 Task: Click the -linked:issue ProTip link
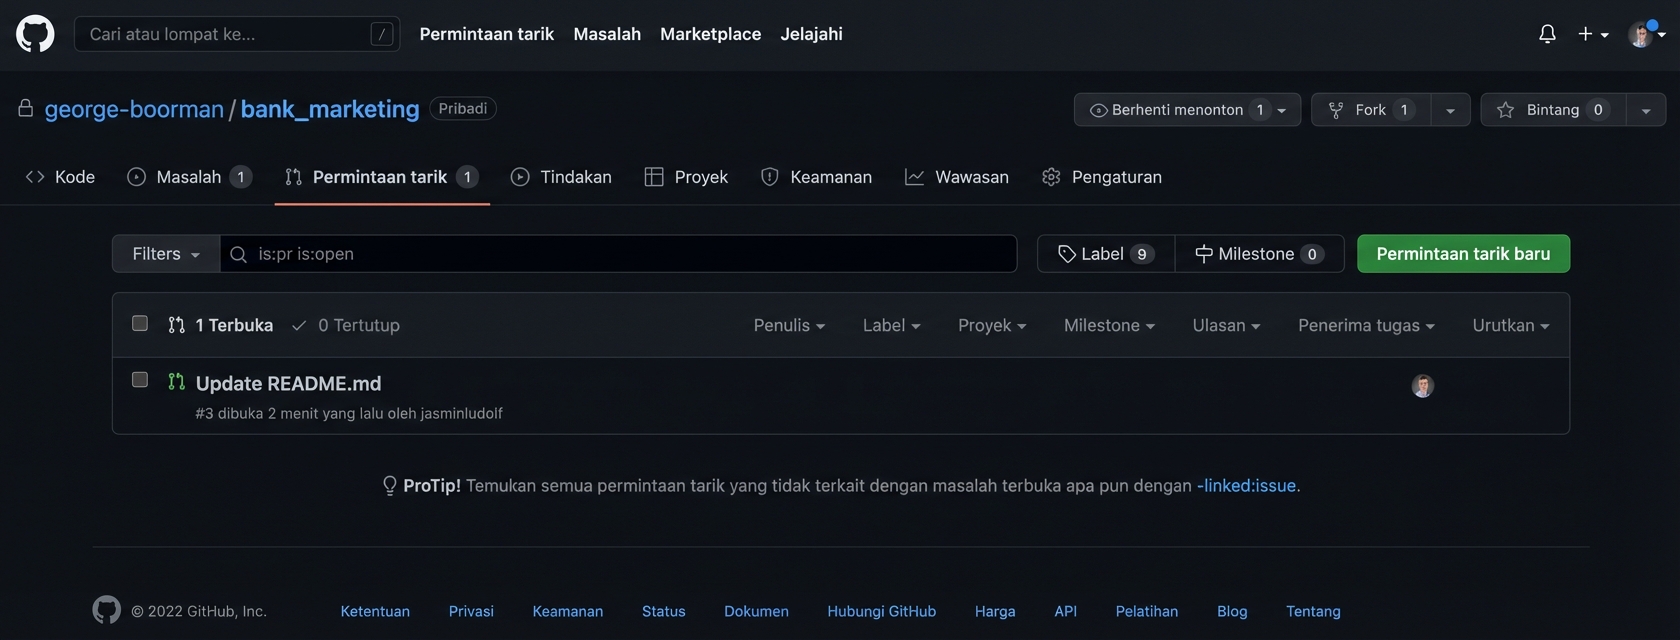[1248, 485]
